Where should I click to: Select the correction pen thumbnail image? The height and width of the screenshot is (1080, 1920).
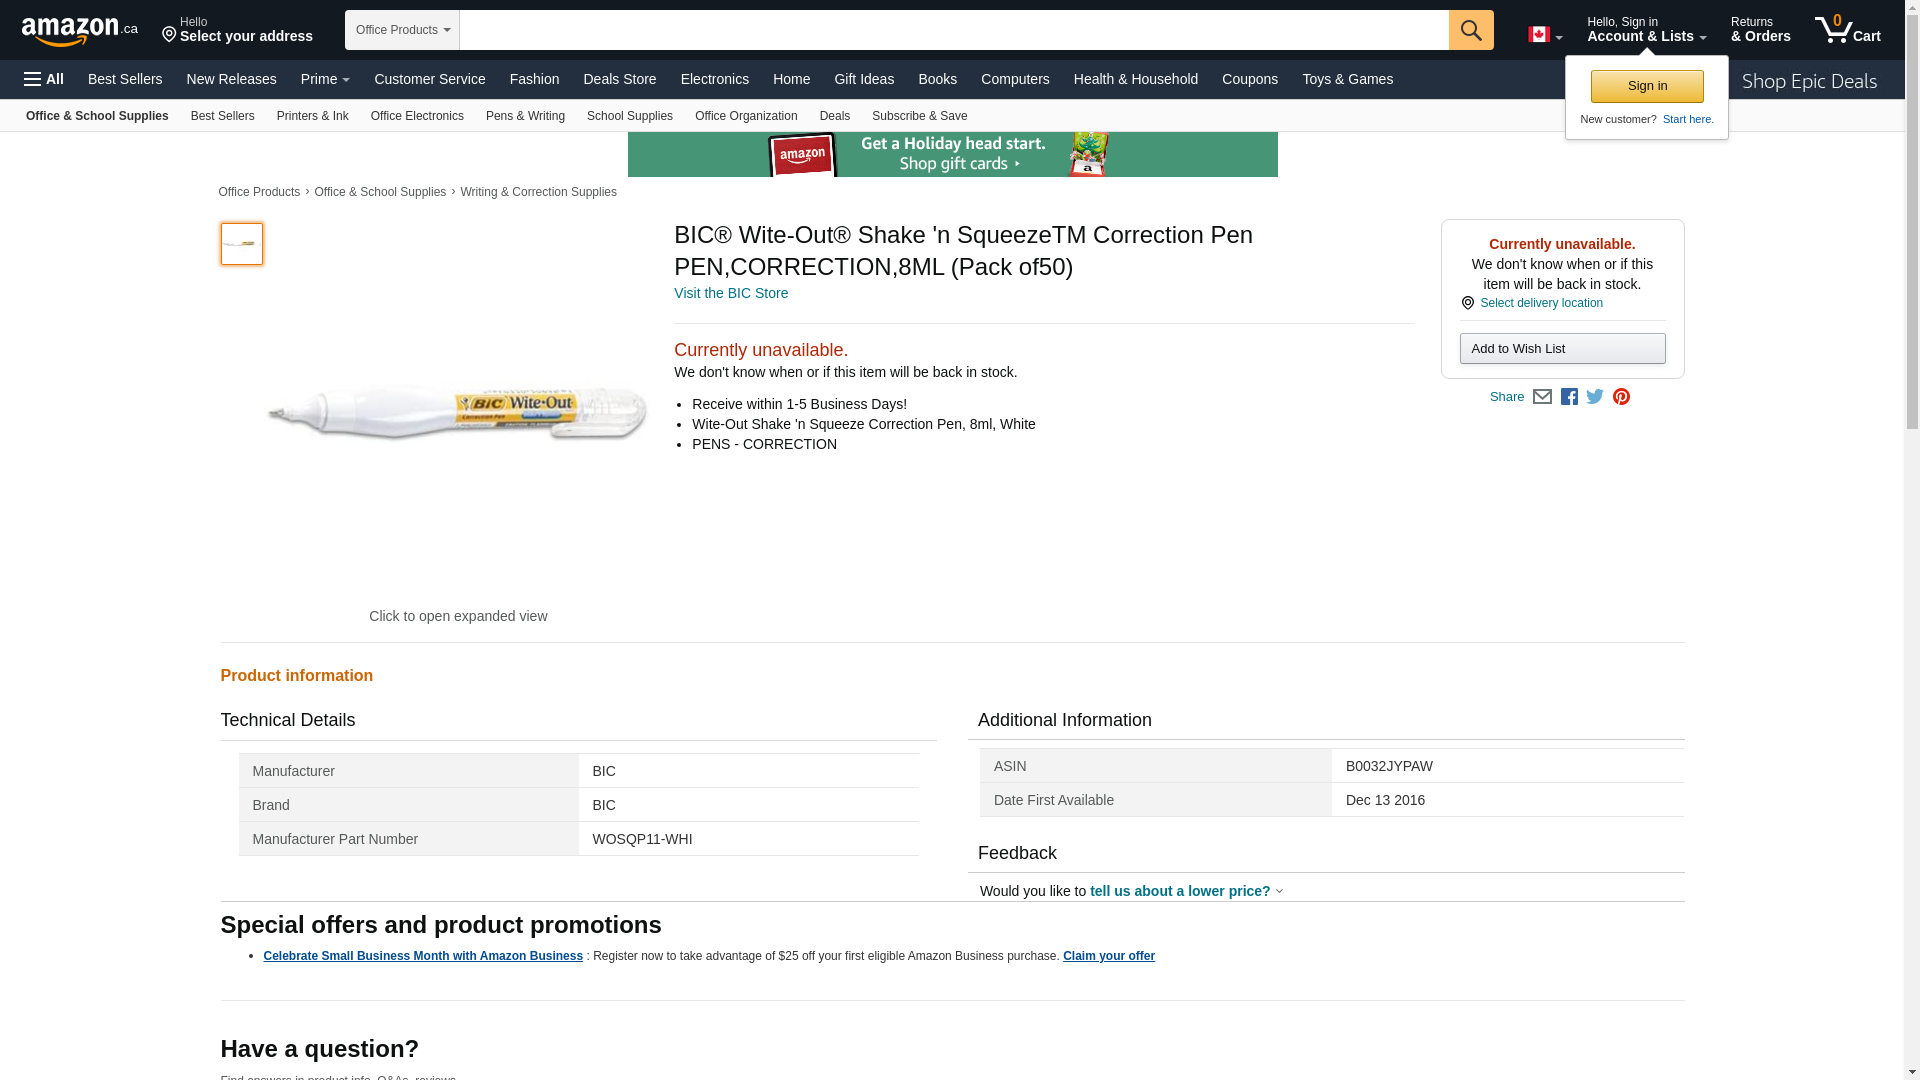pos(241,244)
